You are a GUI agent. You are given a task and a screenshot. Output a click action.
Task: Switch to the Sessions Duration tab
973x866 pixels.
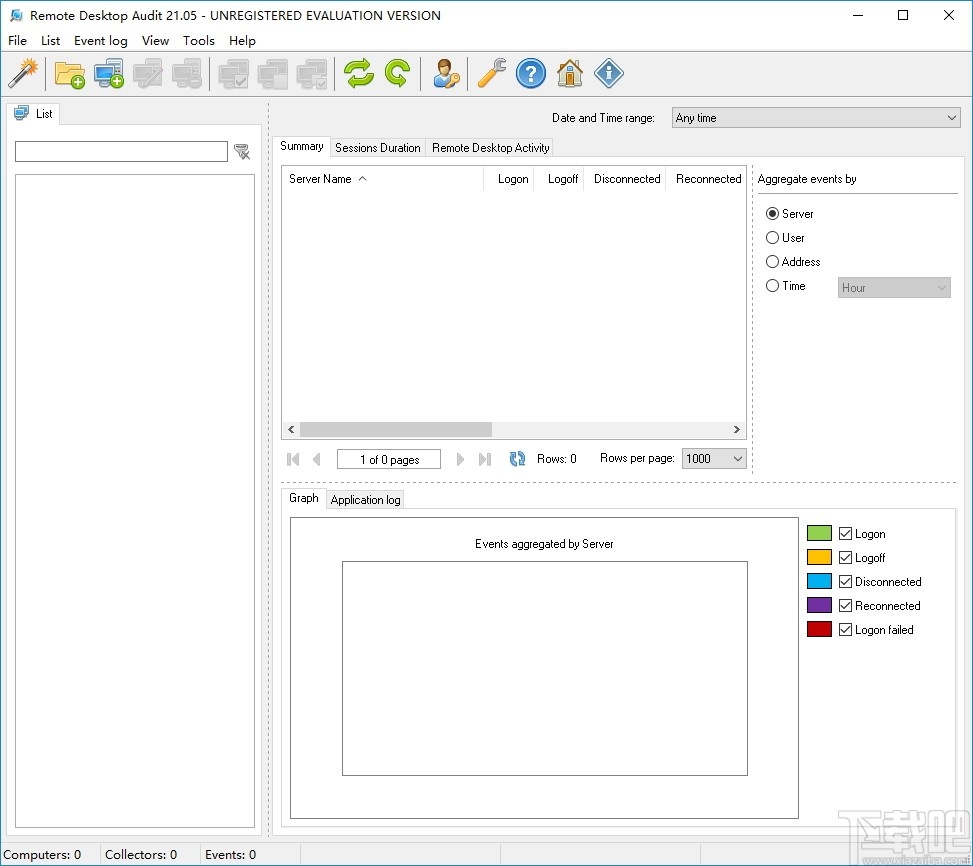pos(377,147)
